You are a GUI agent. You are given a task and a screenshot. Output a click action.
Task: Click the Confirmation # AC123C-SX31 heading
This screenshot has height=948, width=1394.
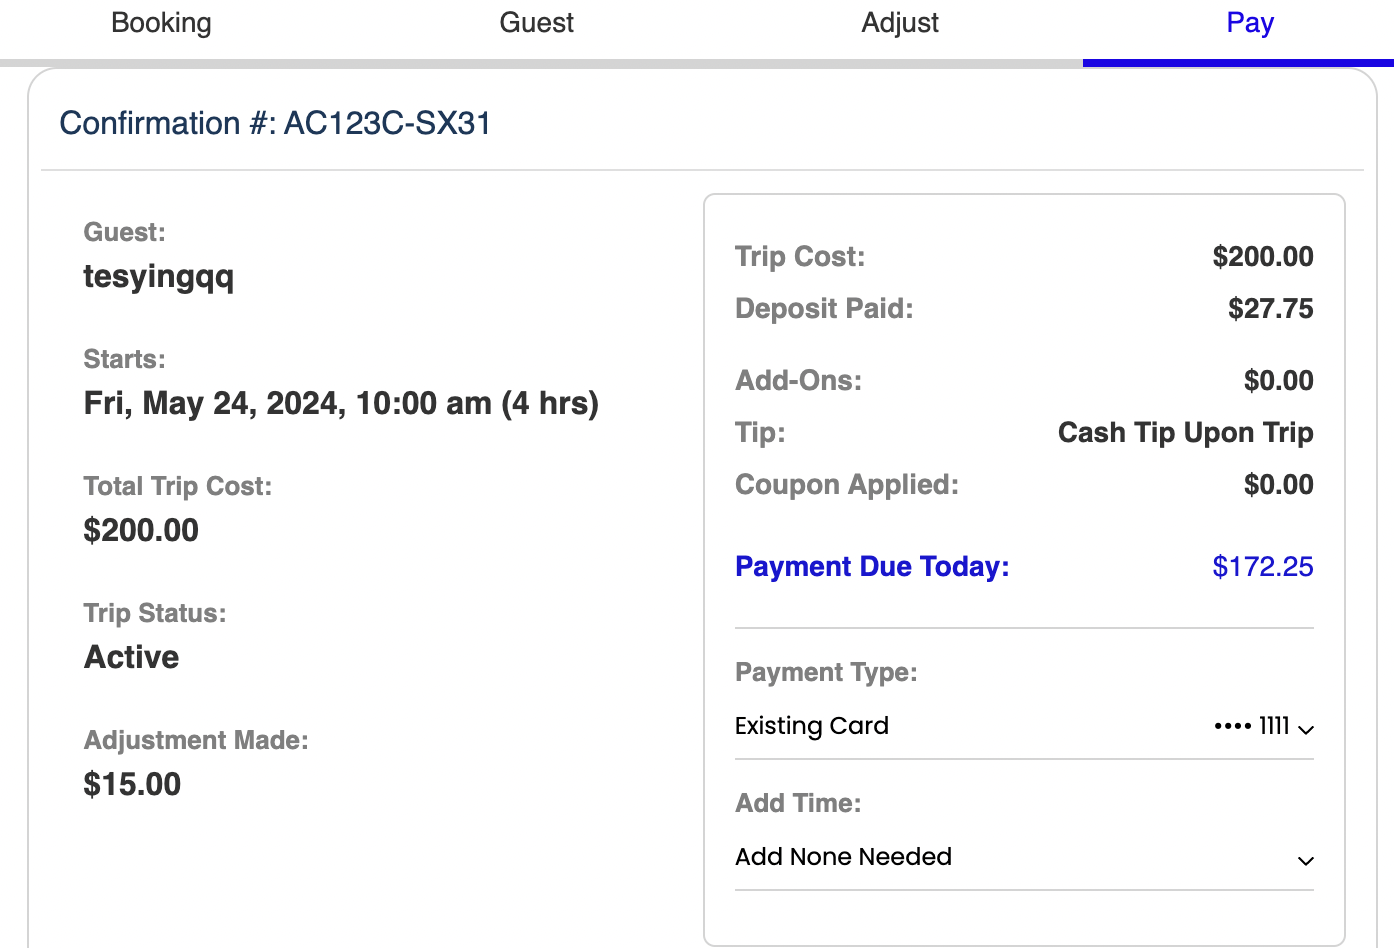[x=275, y=123]
